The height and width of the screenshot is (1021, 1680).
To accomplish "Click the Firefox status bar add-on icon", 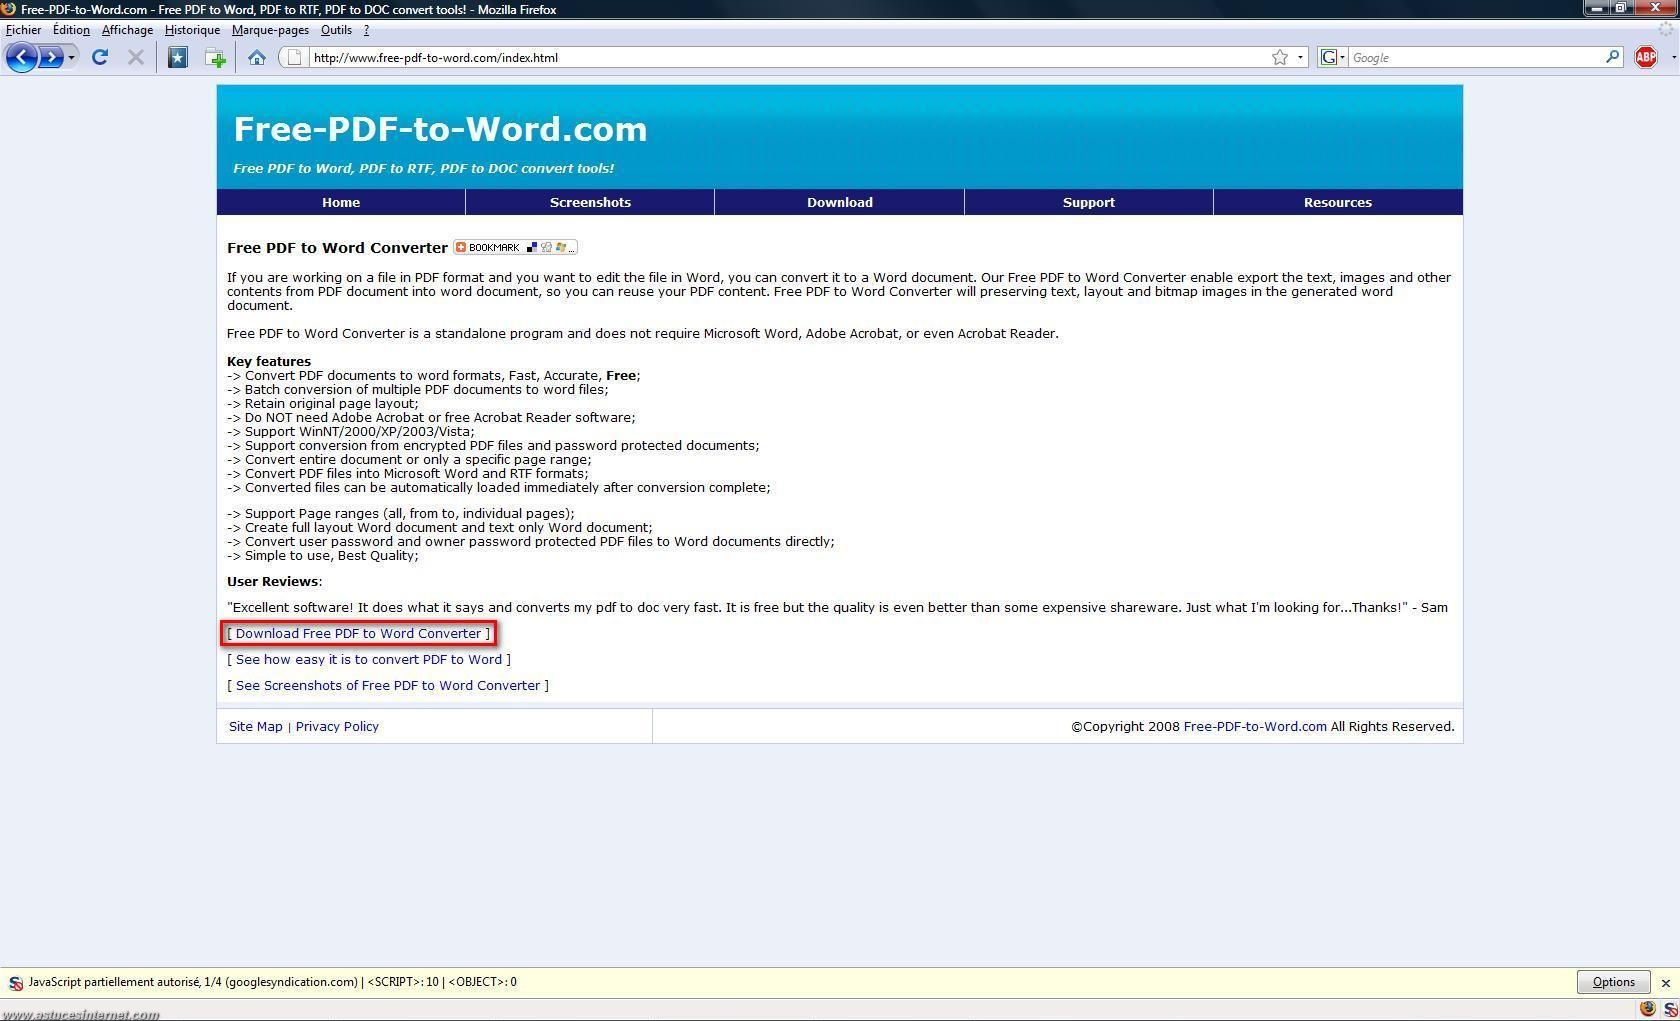I will (x=1647, y=1009).
